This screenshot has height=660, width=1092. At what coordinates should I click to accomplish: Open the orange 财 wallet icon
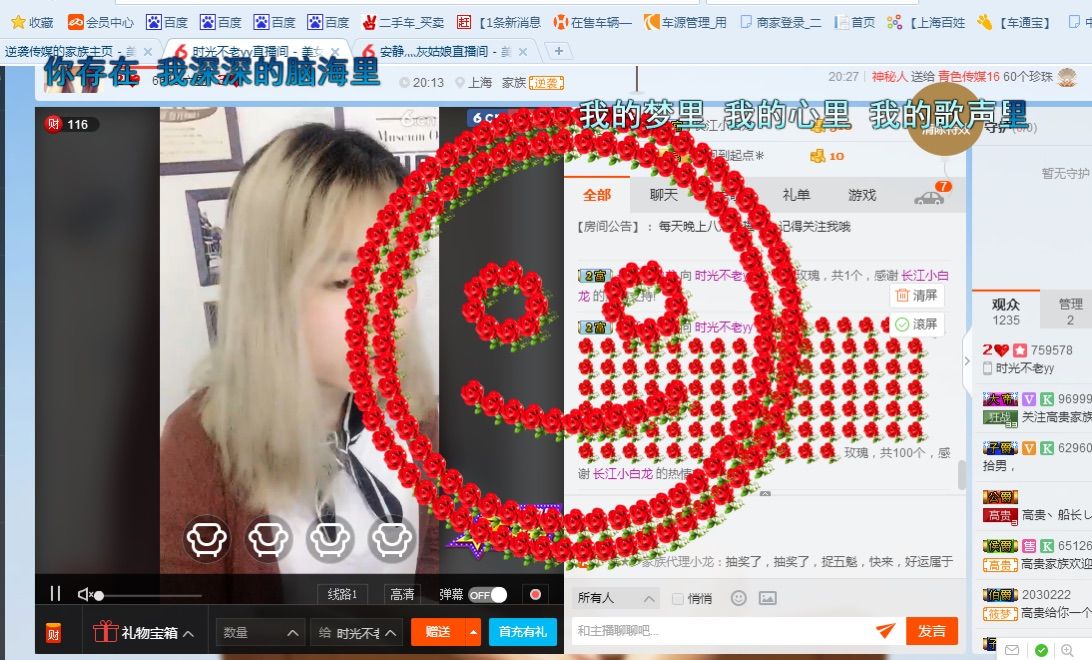[54, 632]
